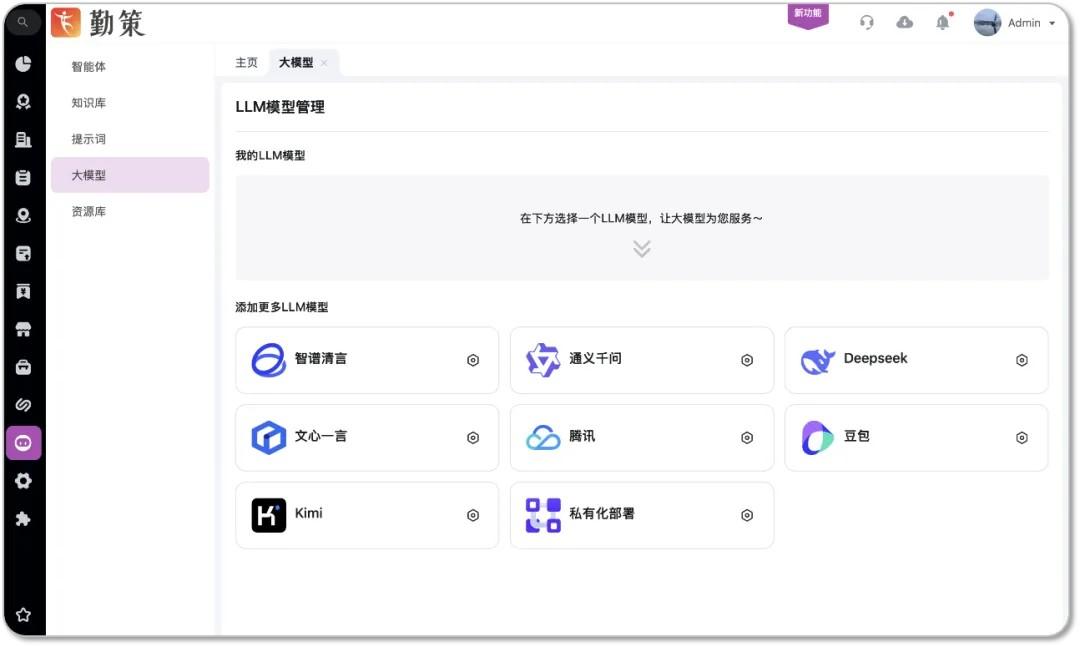1080x647 pixels.
Task: Click the cloud download icon in top bar
Action: pyautogui.click(x=904, y=22)
